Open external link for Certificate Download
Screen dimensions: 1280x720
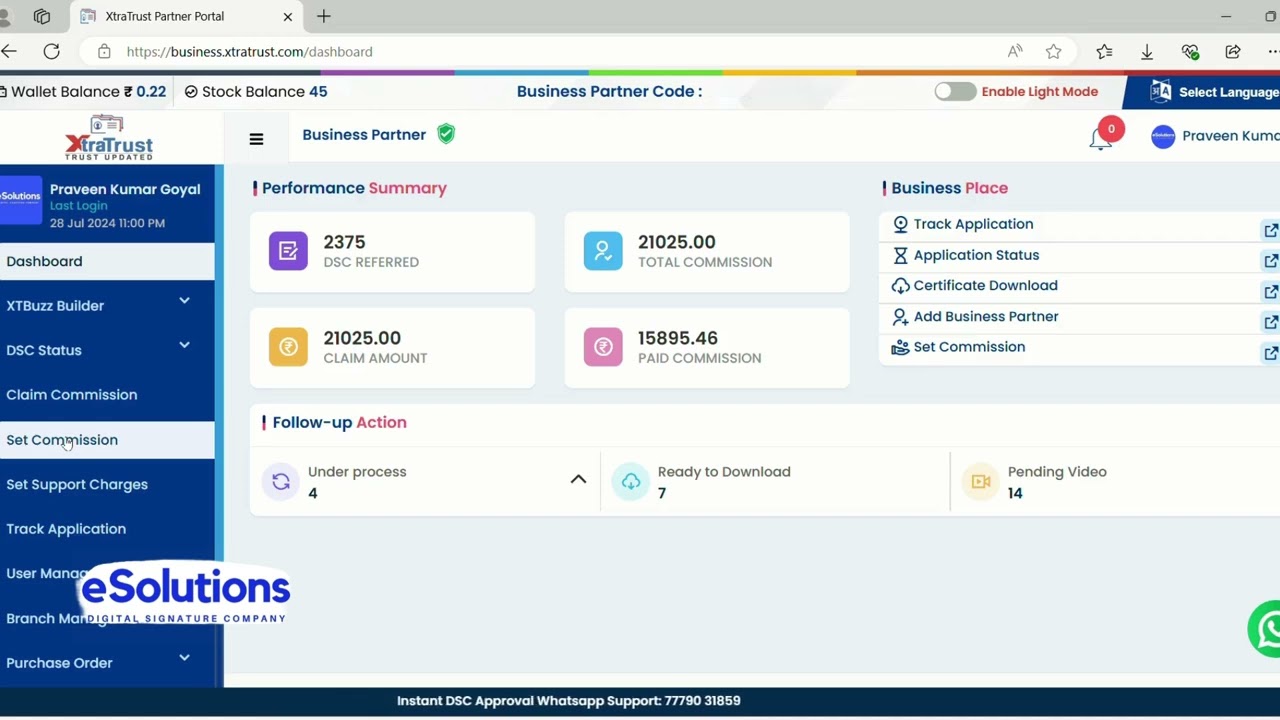tap(1271, 292)
